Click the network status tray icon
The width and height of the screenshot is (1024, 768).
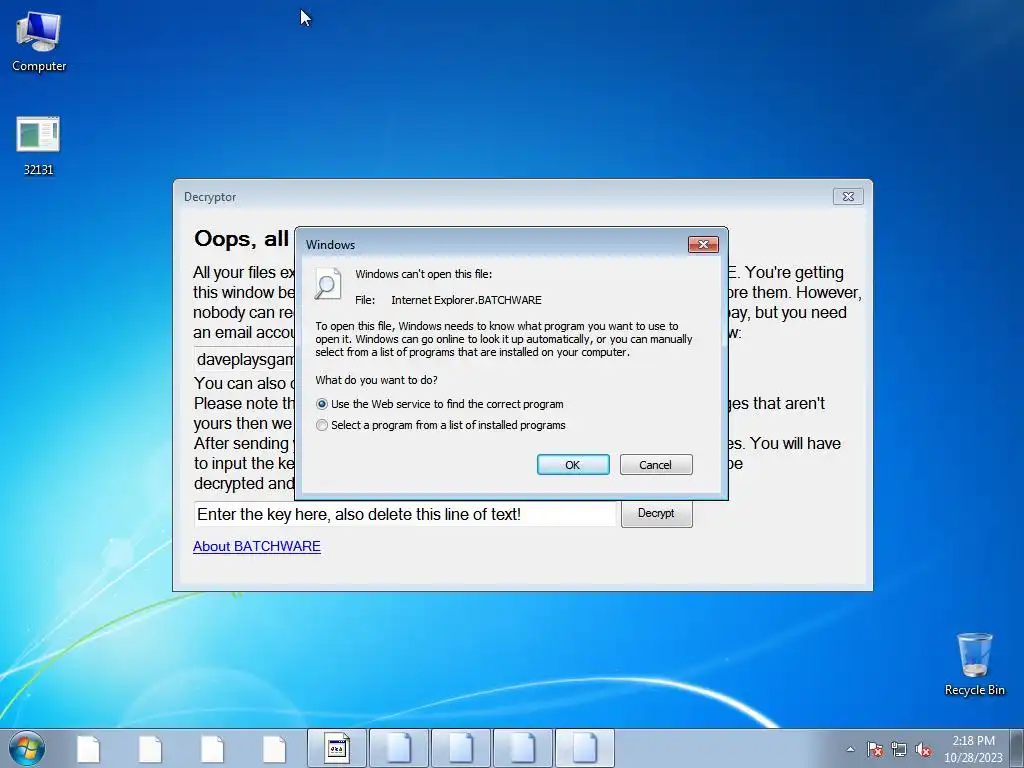(899, 749)
